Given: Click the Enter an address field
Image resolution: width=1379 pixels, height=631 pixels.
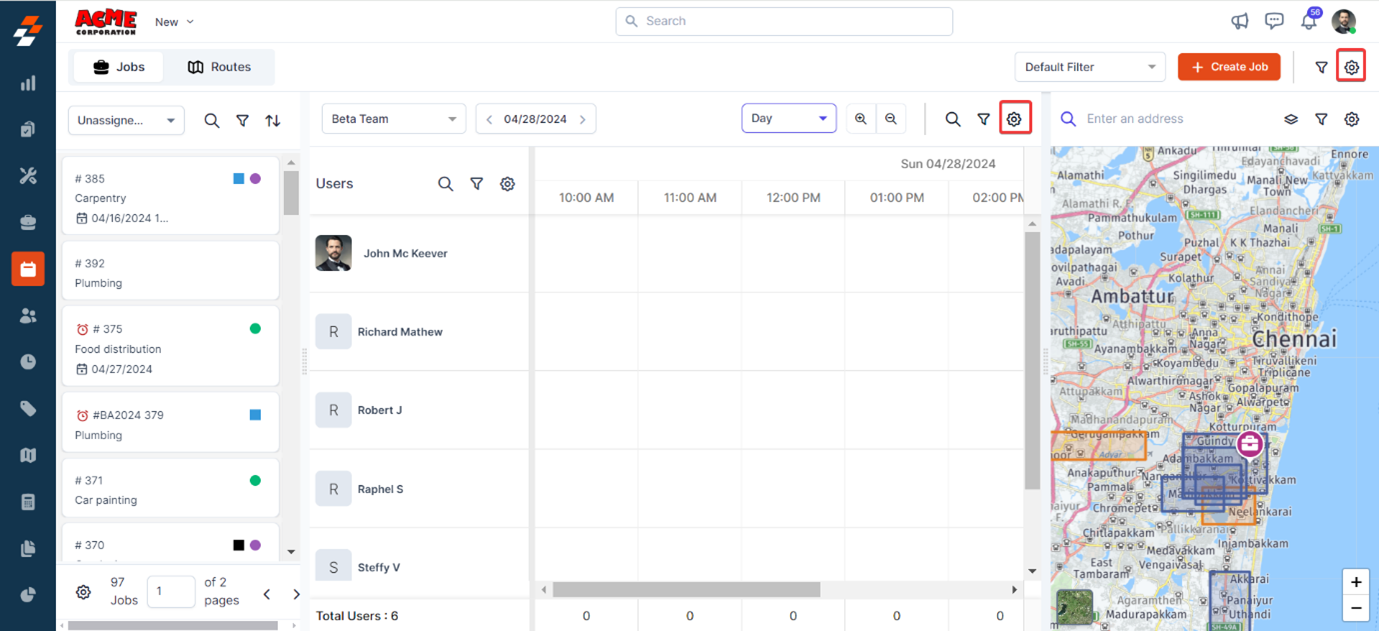Looking at the screenshot, I should click(x=1175, y=119).
